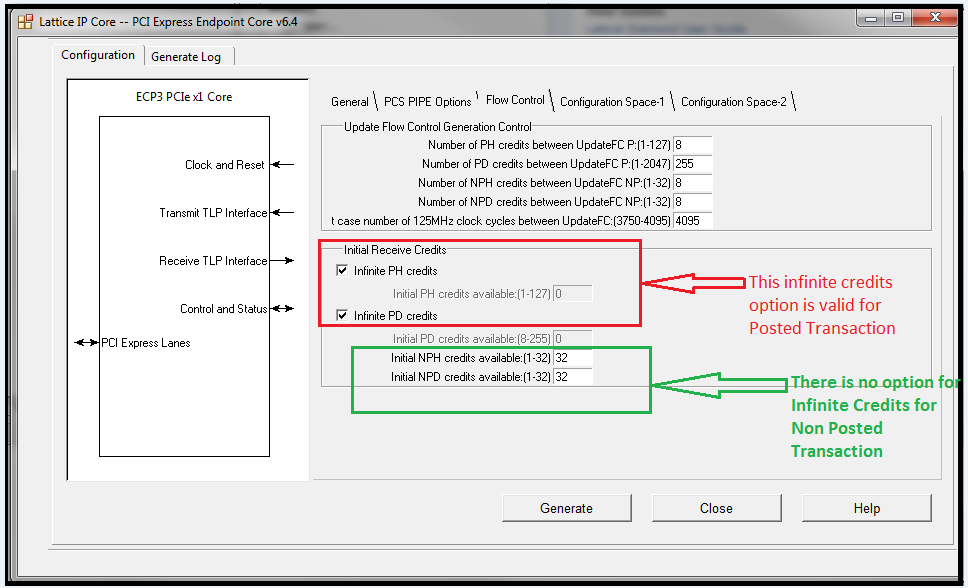The image size is (968, 588).
Task: Select the Flow Control tab
Action: (515, 100)
